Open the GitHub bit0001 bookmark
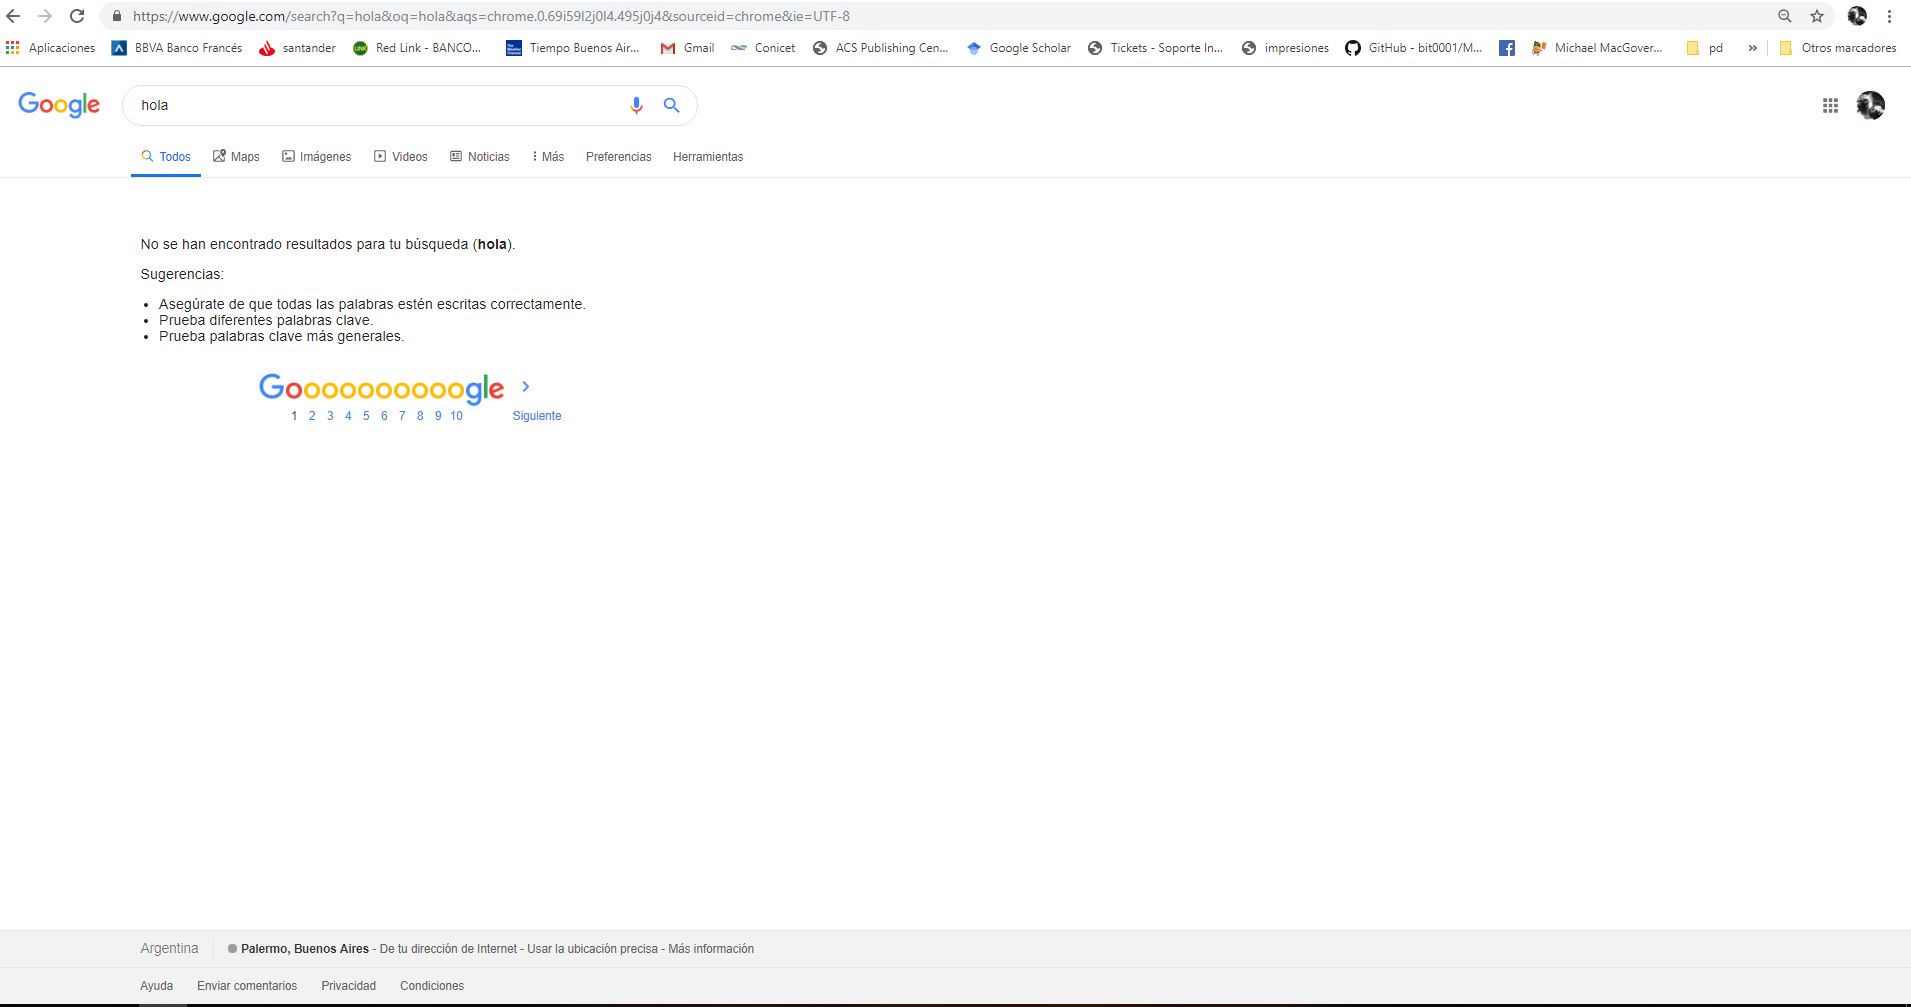This screenshot has width=1911, height=1007. (x=1413, y=48)
